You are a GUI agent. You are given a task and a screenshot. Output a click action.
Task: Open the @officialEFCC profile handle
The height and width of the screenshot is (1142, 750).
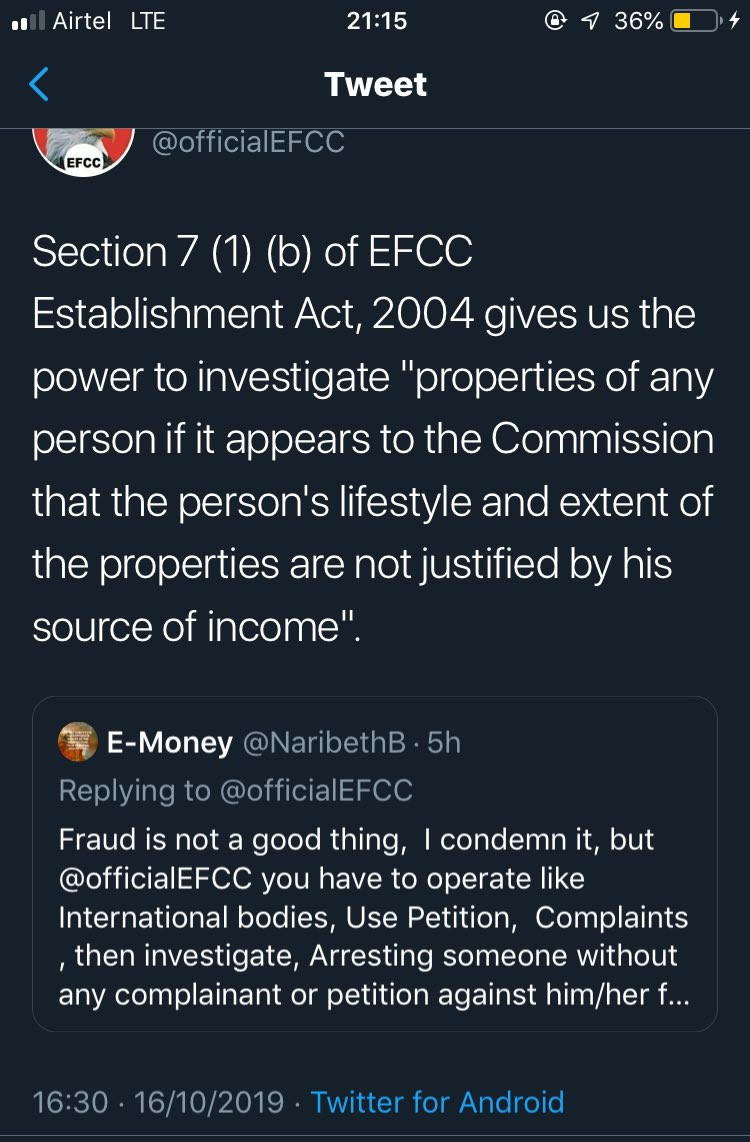click(248, 141)
